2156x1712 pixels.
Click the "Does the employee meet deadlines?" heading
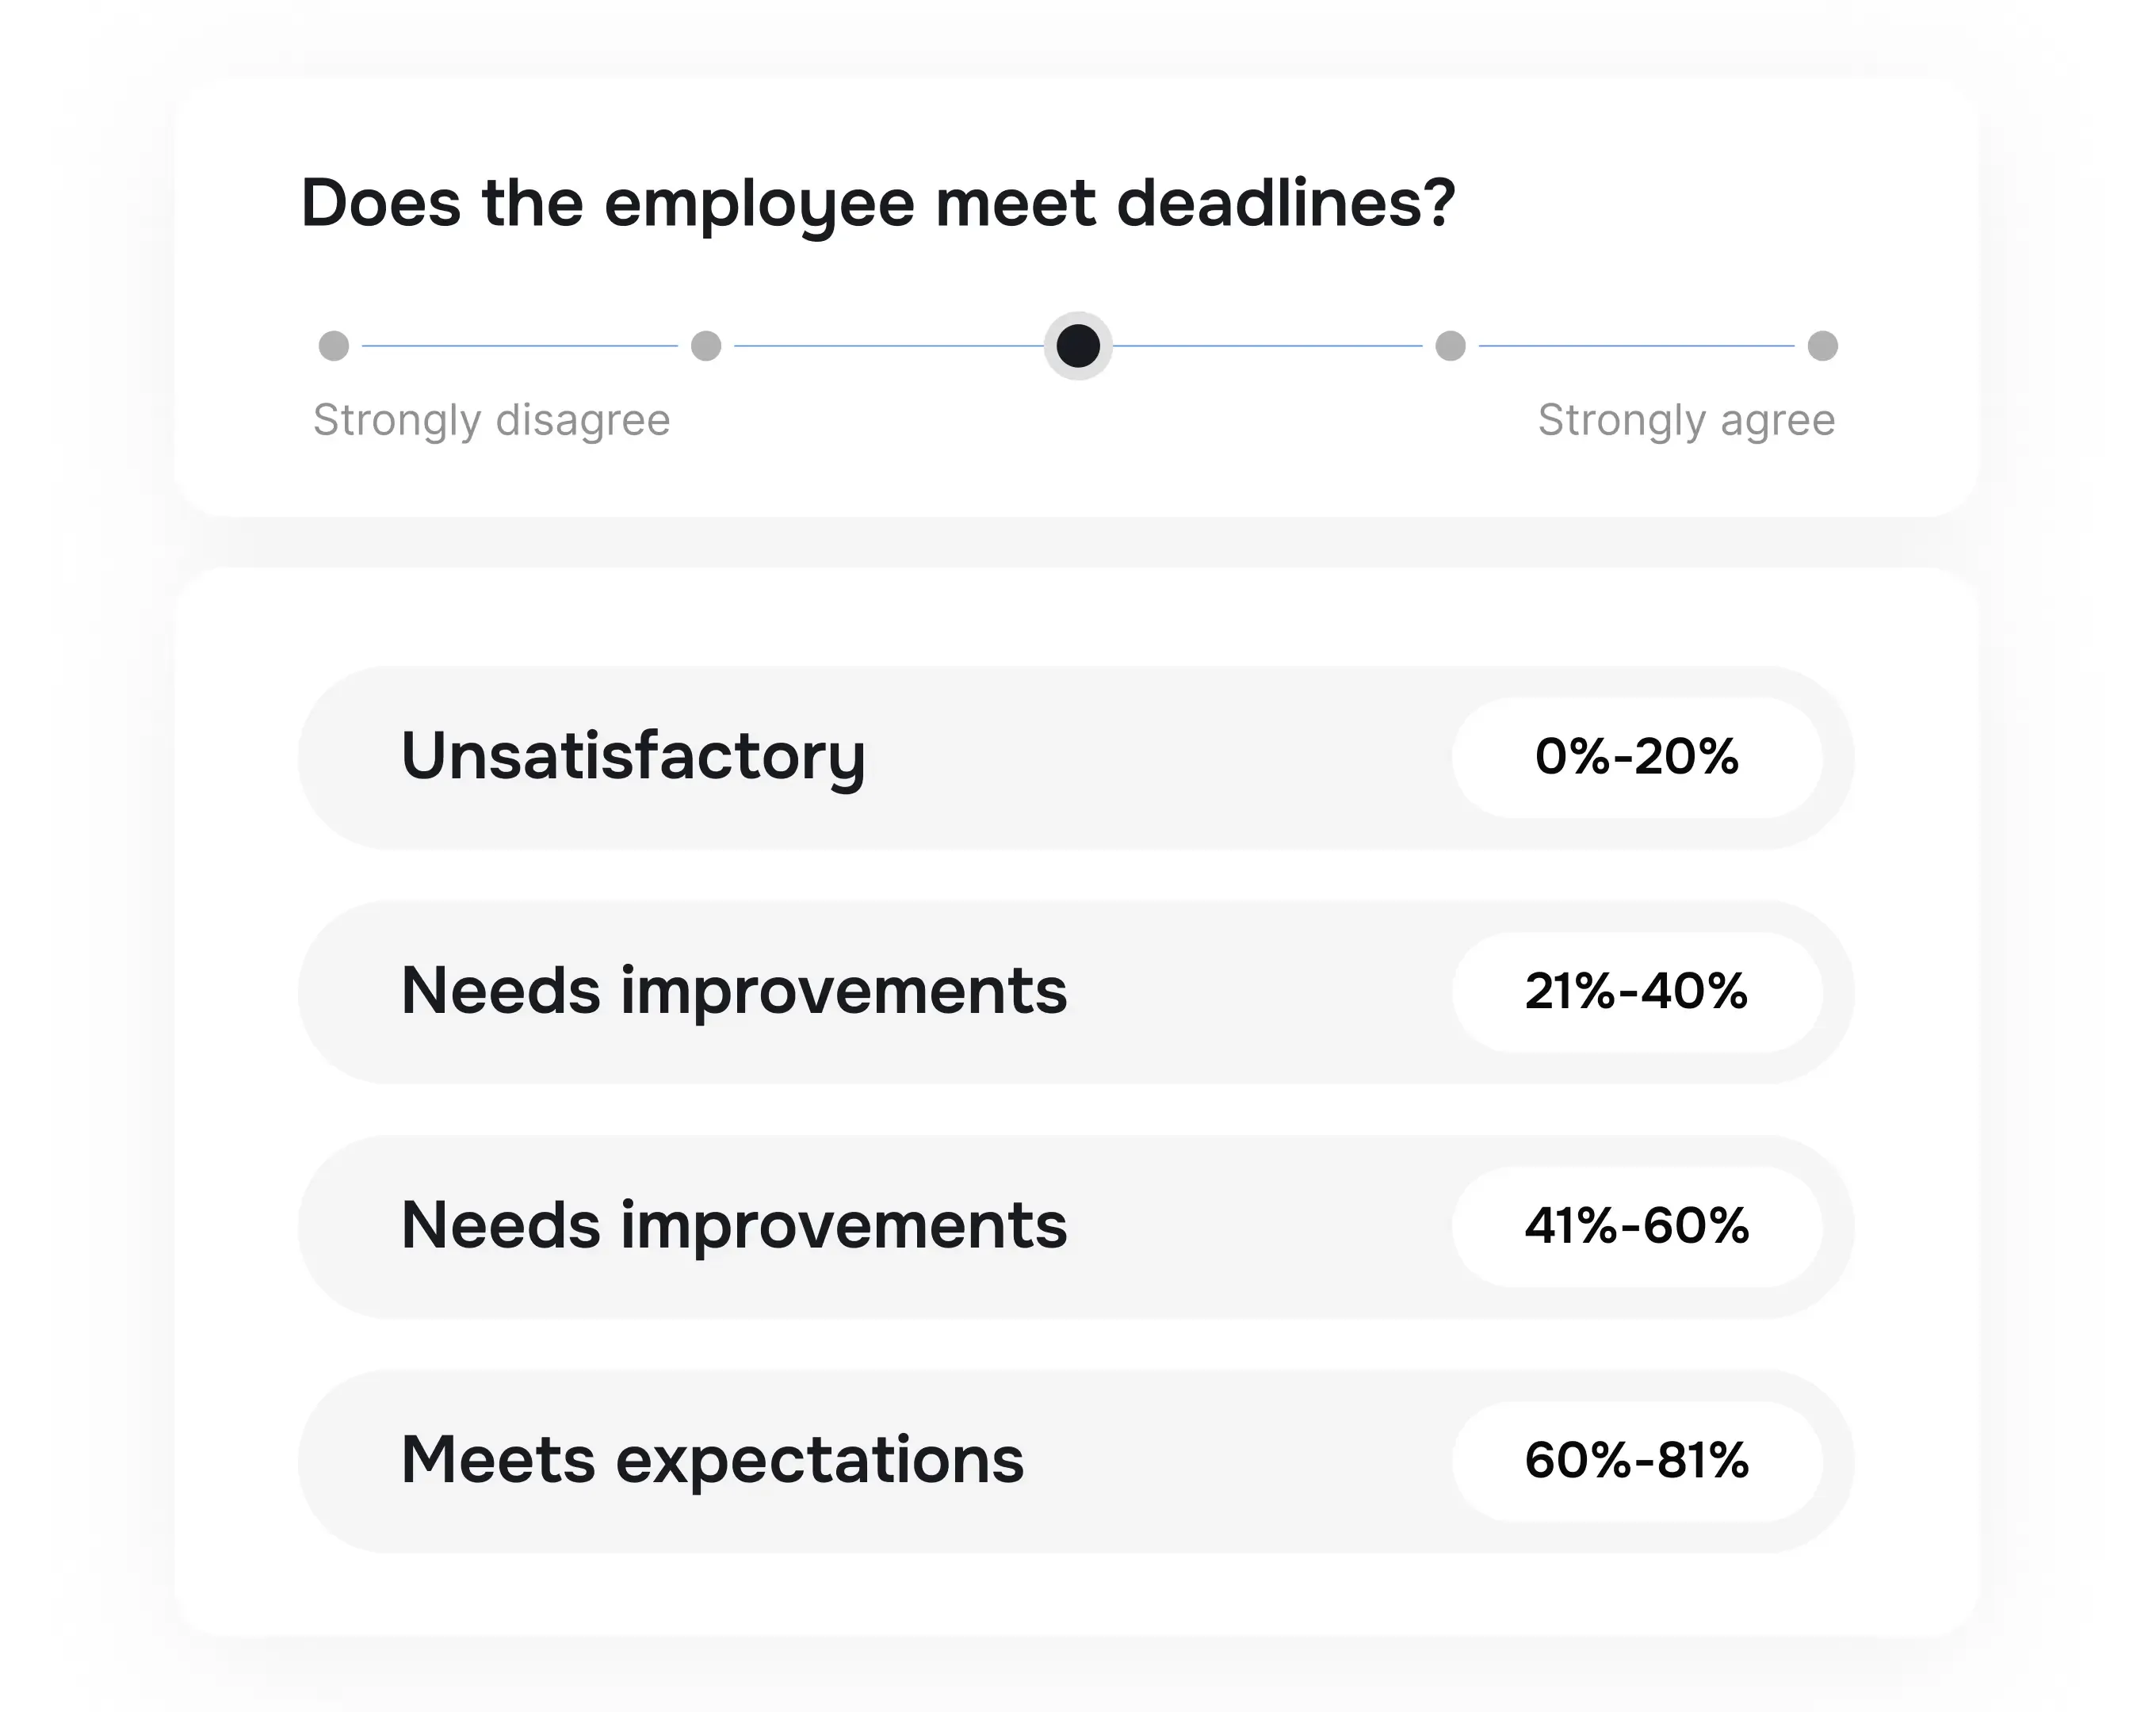click(x=877, y=204)
